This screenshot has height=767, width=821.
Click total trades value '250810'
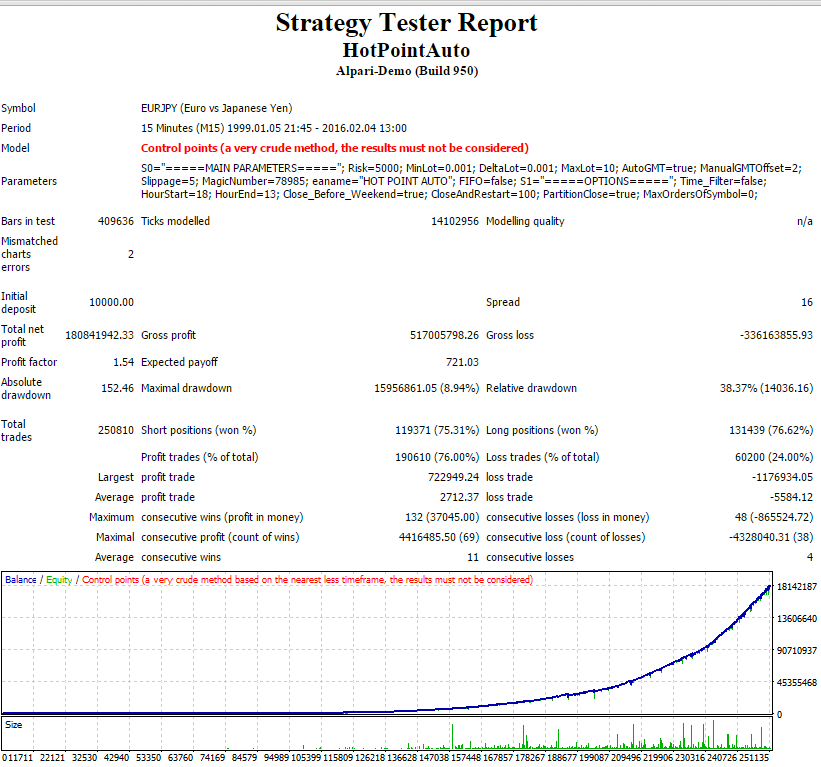point(116,430)
